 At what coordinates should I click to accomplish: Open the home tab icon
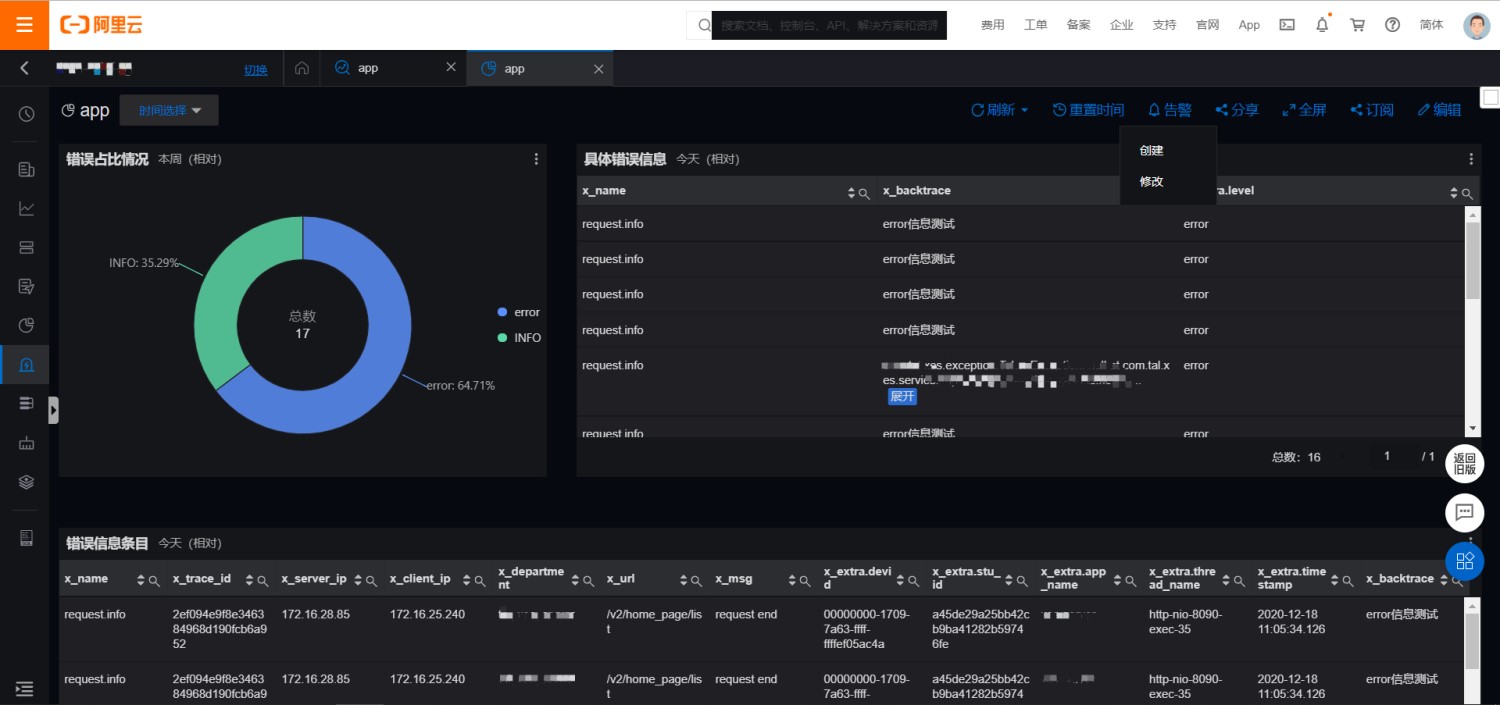pos(302,68)
